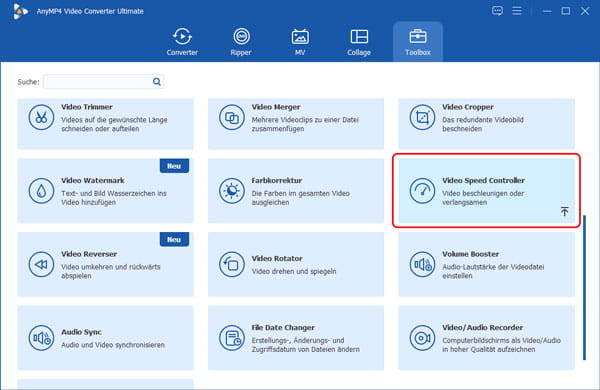This screenshot has height=390, width=600.
Task: Open the Farbkorrektur title
Action: tap(277, 180)
